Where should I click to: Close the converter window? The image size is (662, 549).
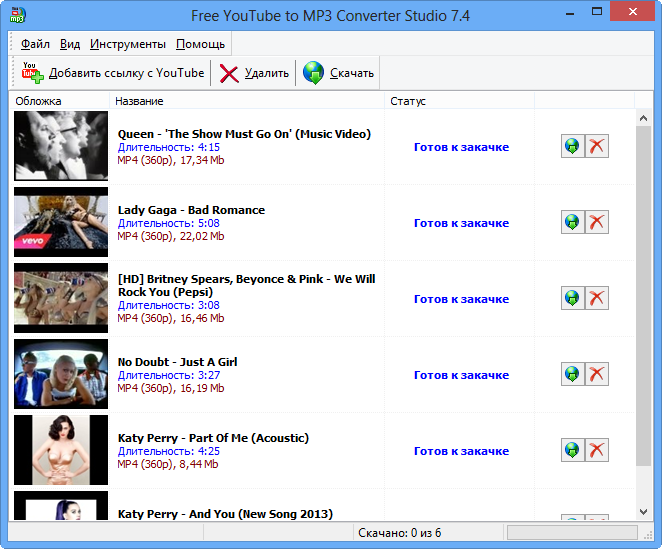pyautogui.click(x=632, y=12)
